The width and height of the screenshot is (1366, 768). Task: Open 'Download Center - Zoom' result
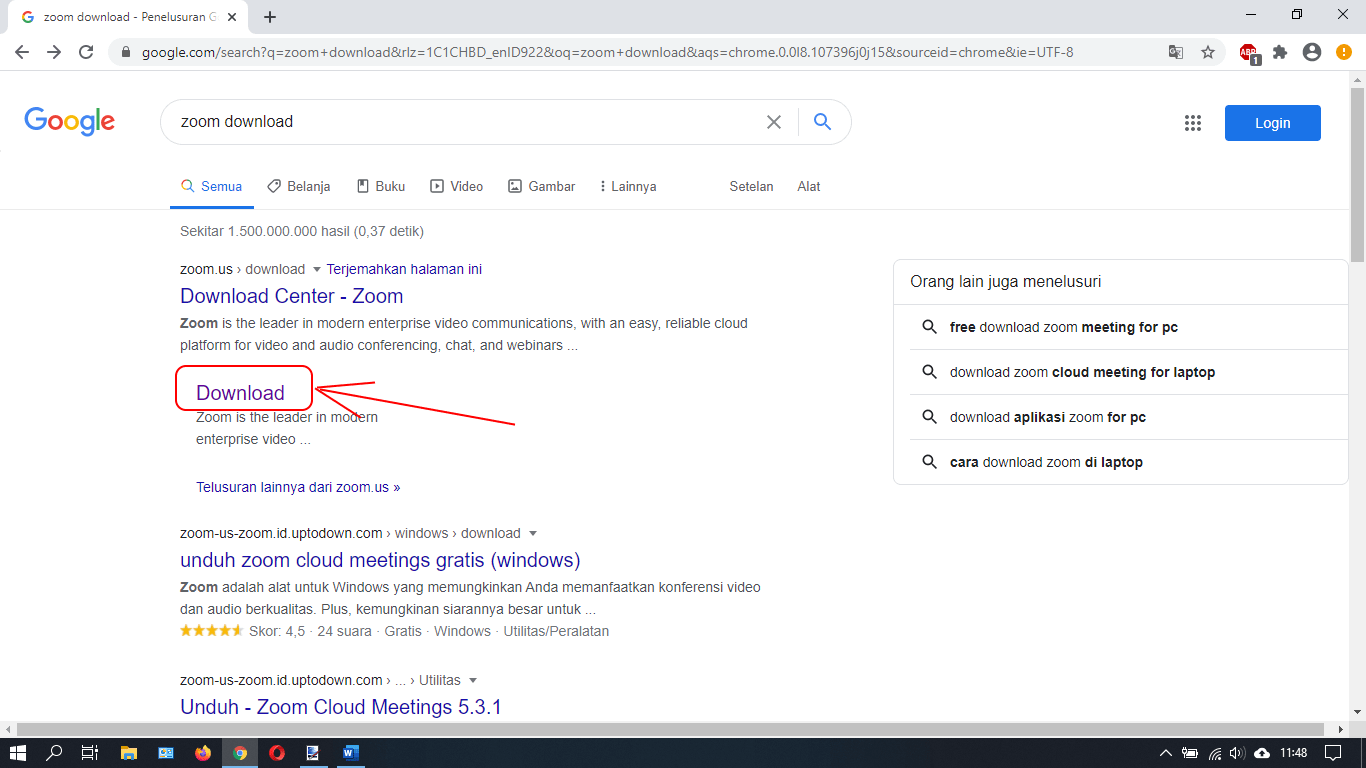[292, 296]
